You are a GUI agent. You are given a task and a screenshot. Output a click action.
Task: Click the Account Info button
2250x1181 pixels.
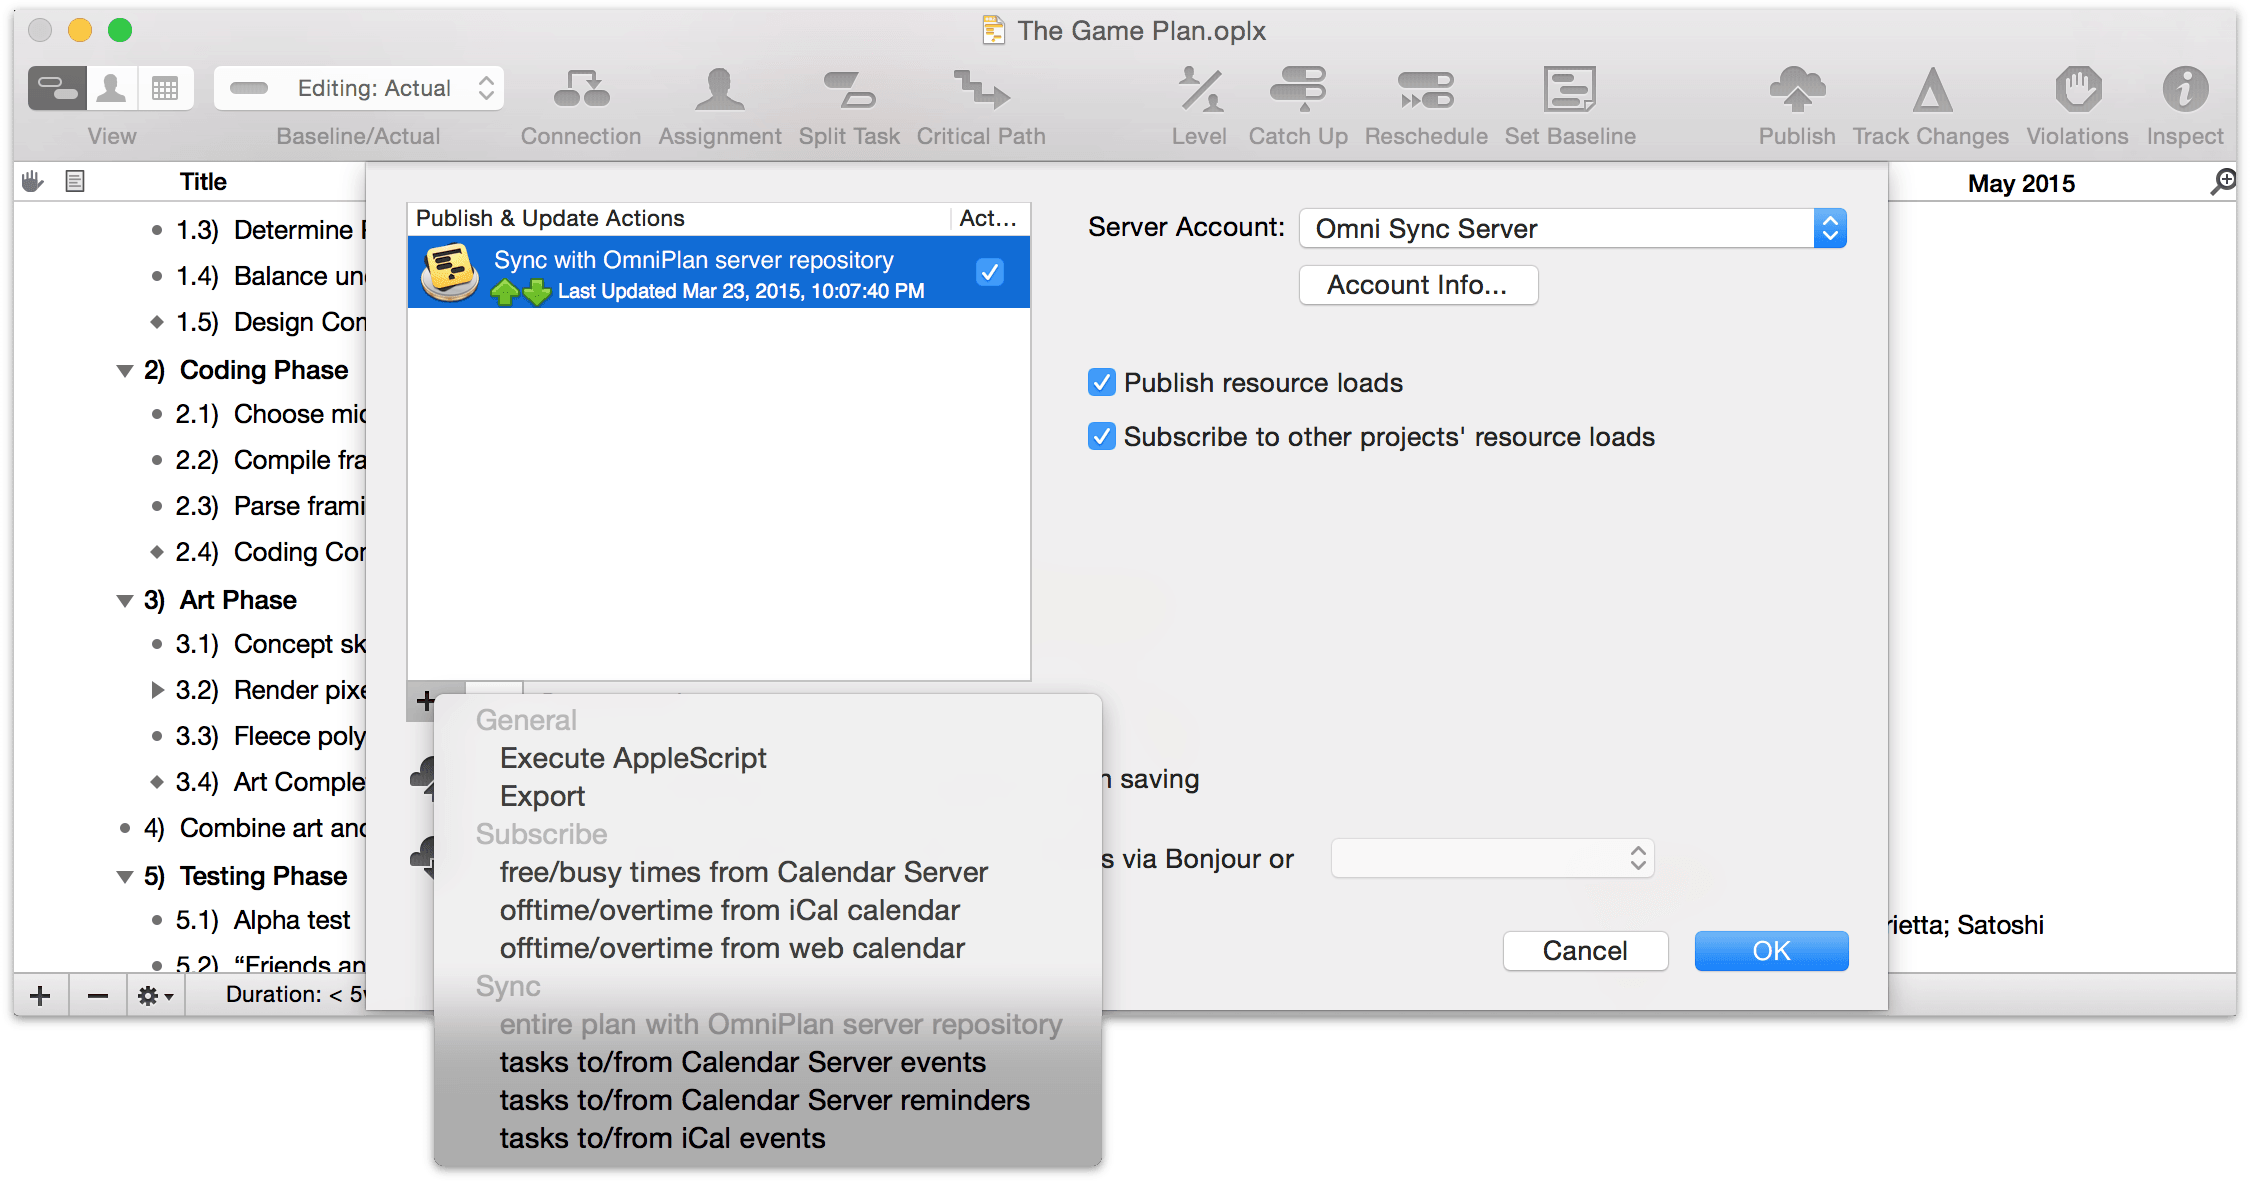(x=1415, y=283)
